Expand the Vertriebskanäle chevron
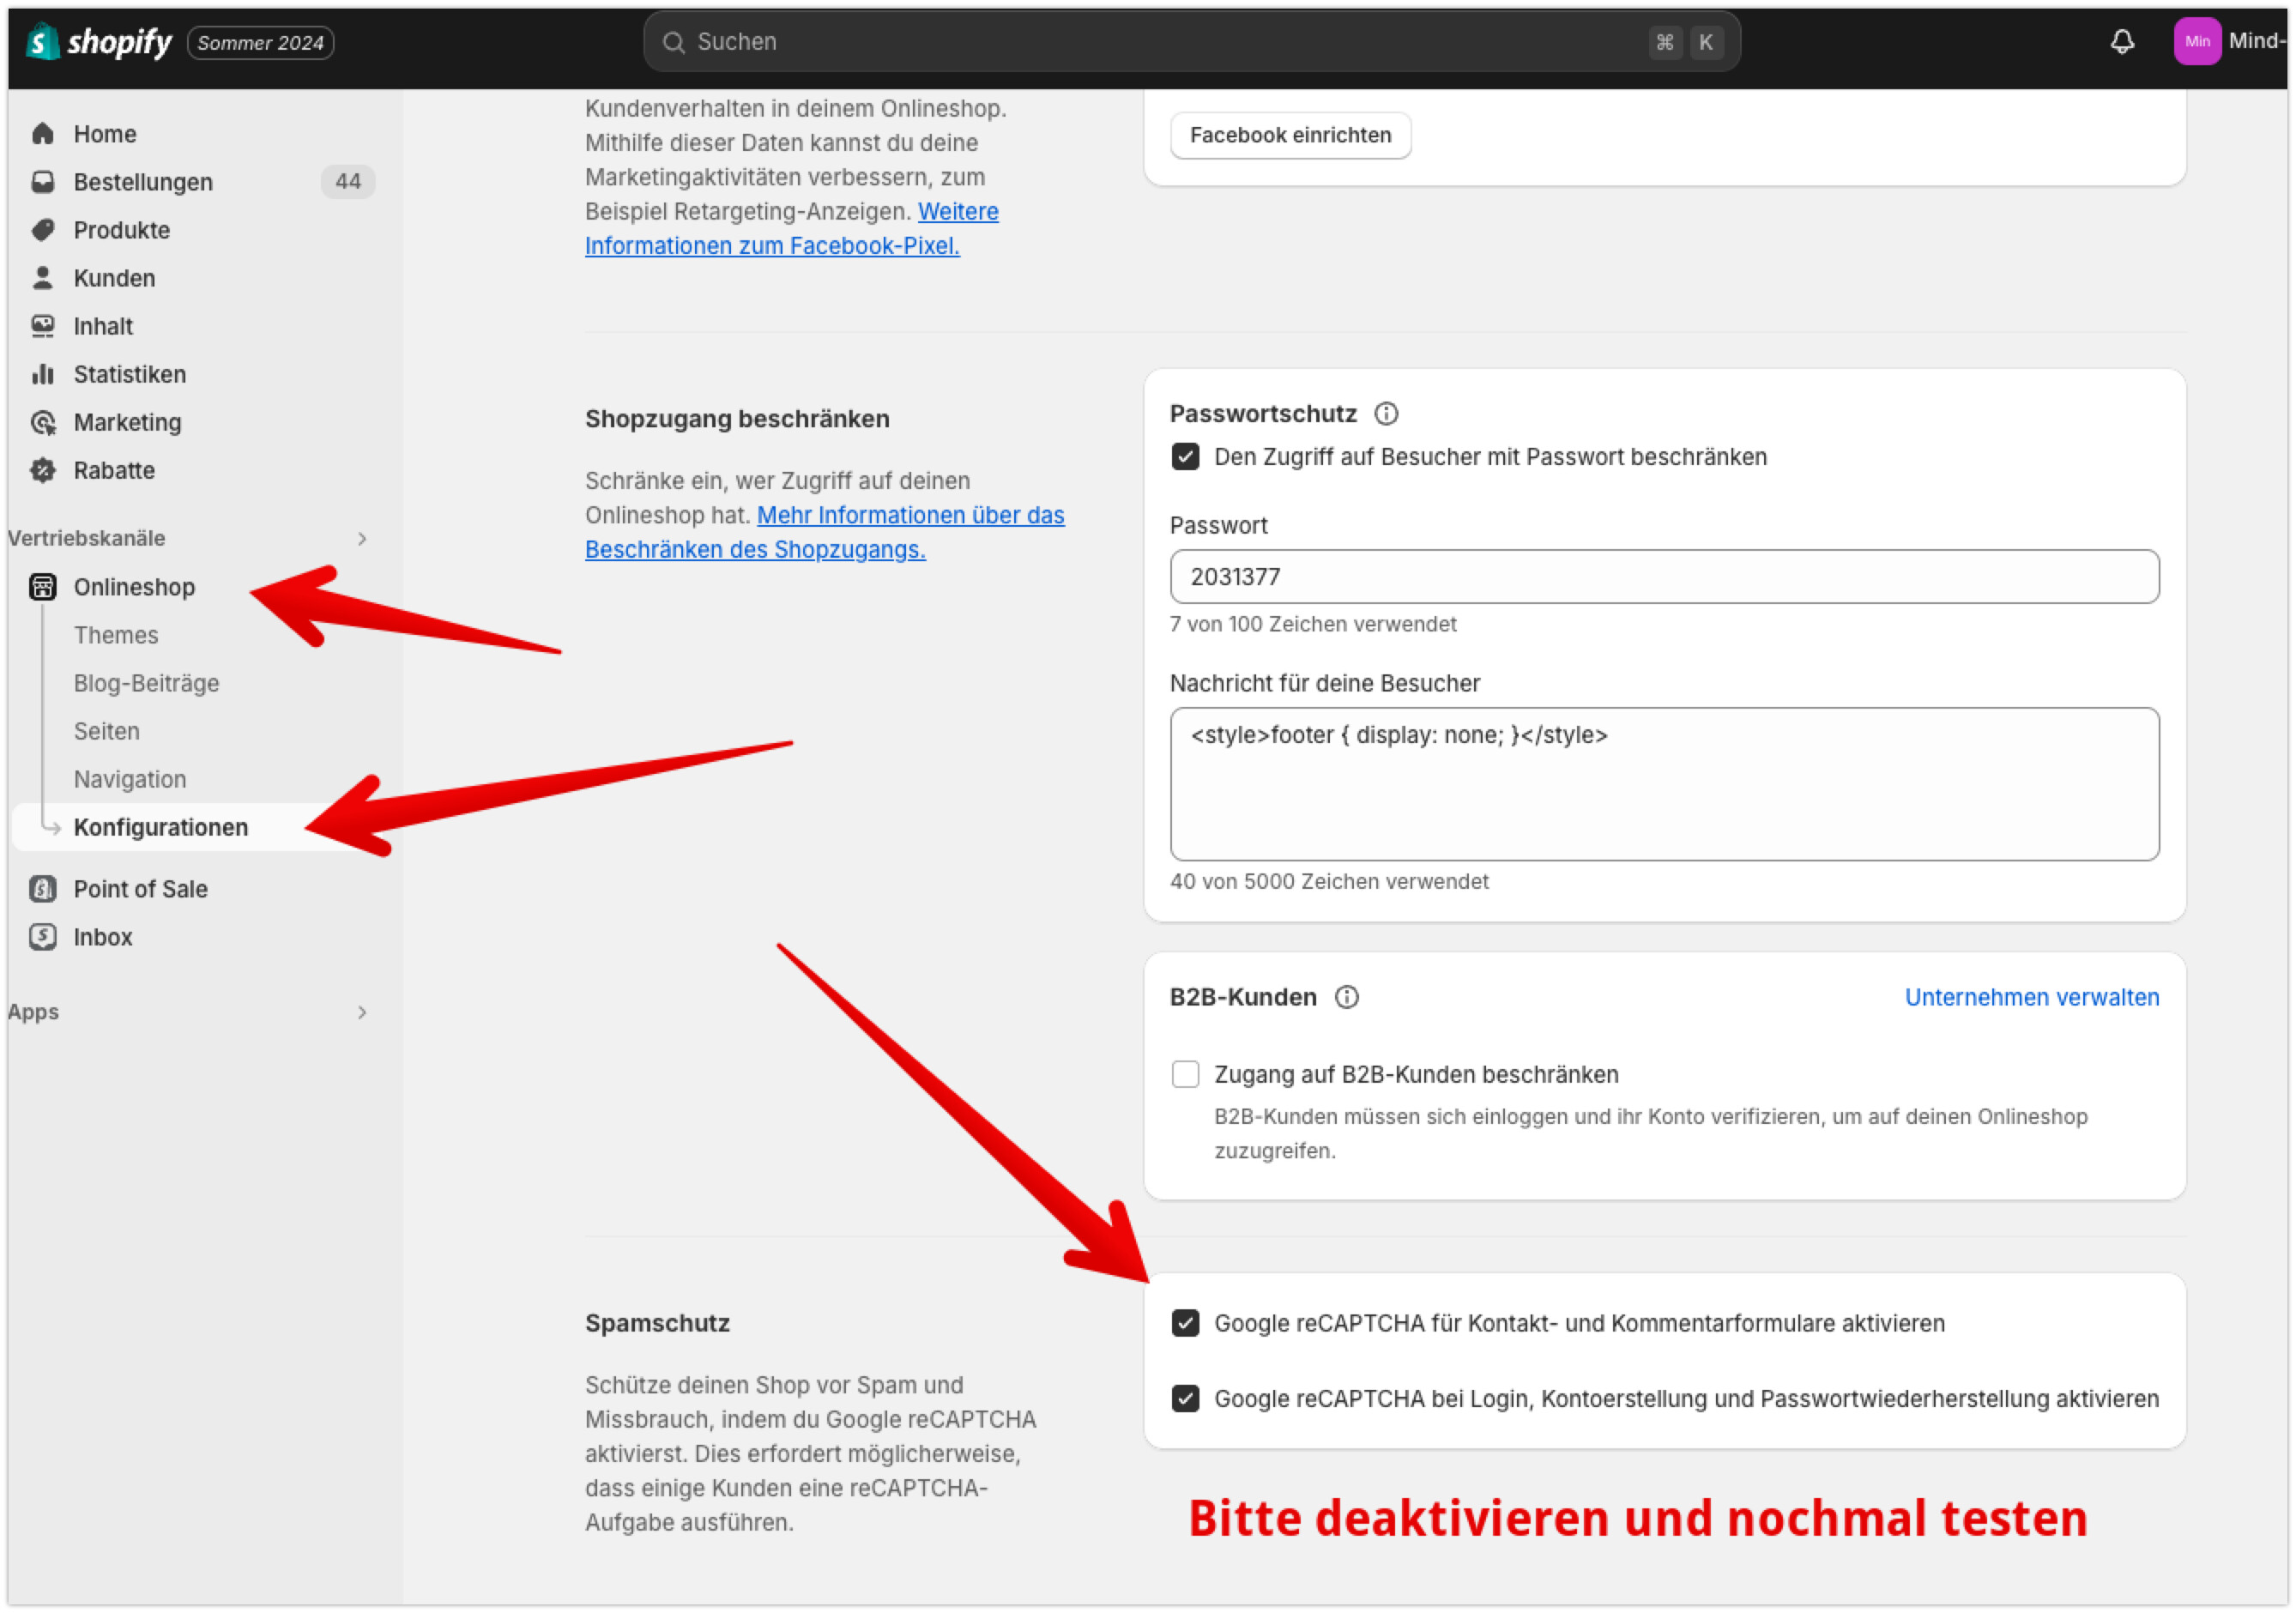The height and width of the screenshot is (1613, 2296). coord(362,539)
